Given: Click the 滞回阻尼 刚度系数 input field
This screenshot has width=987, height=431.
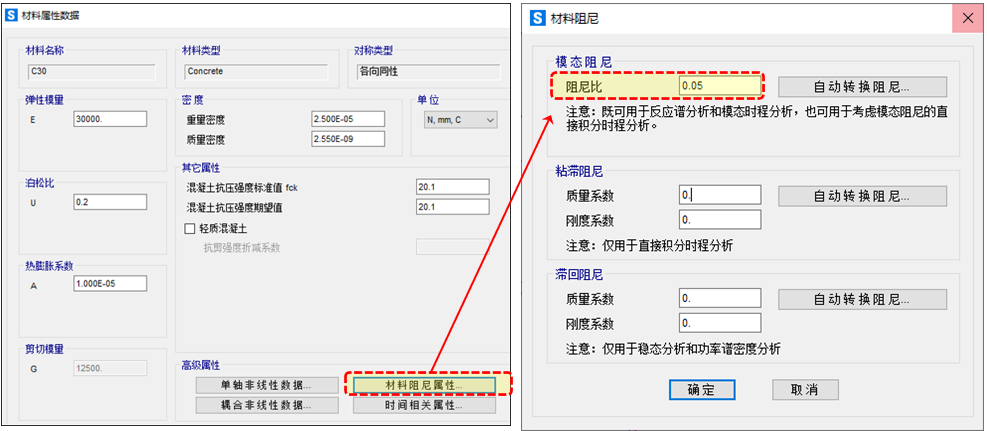Looking at the screenshot, I should click(720, 323).
